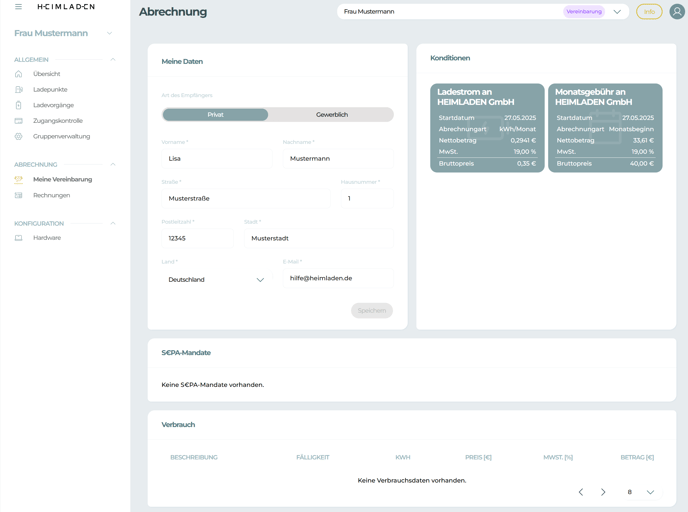Click the BETRAG [€] column header
688x512 pixels.
click(637, 457)
